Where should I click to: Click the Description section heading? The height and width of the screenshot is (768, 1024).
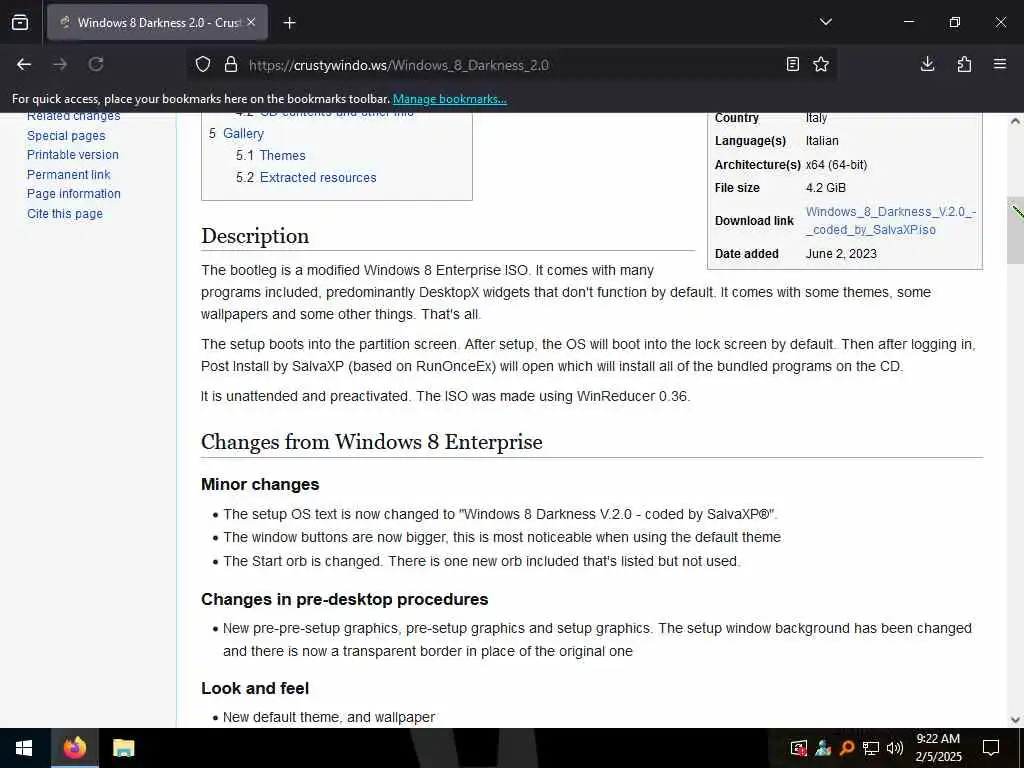coord(255,236)
